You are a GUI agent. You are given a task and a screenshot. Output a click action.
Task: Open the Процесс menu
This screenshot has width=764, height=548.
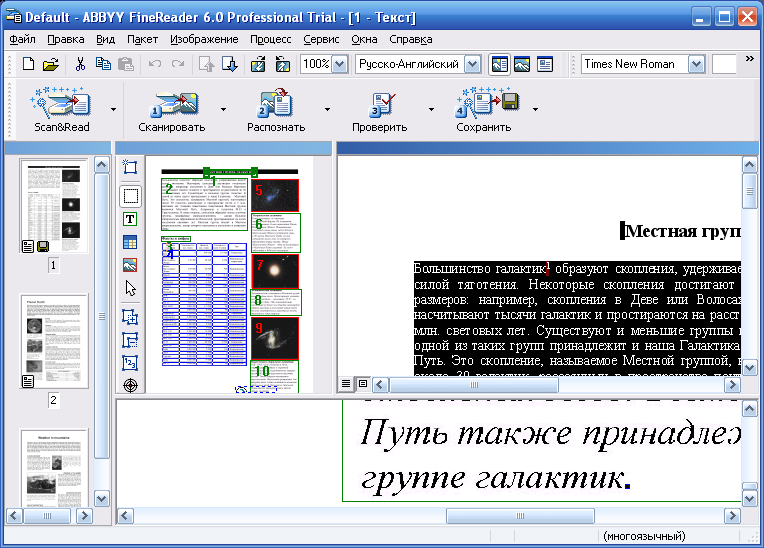pos(271,39)
